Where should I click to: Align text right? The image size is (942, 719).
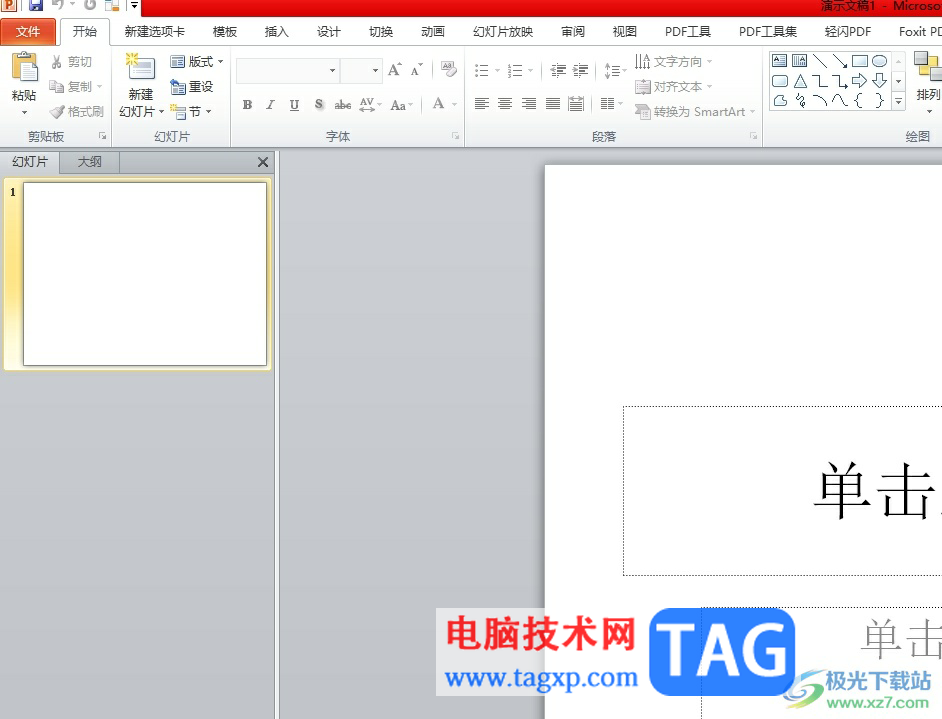[x=529, y=104]
